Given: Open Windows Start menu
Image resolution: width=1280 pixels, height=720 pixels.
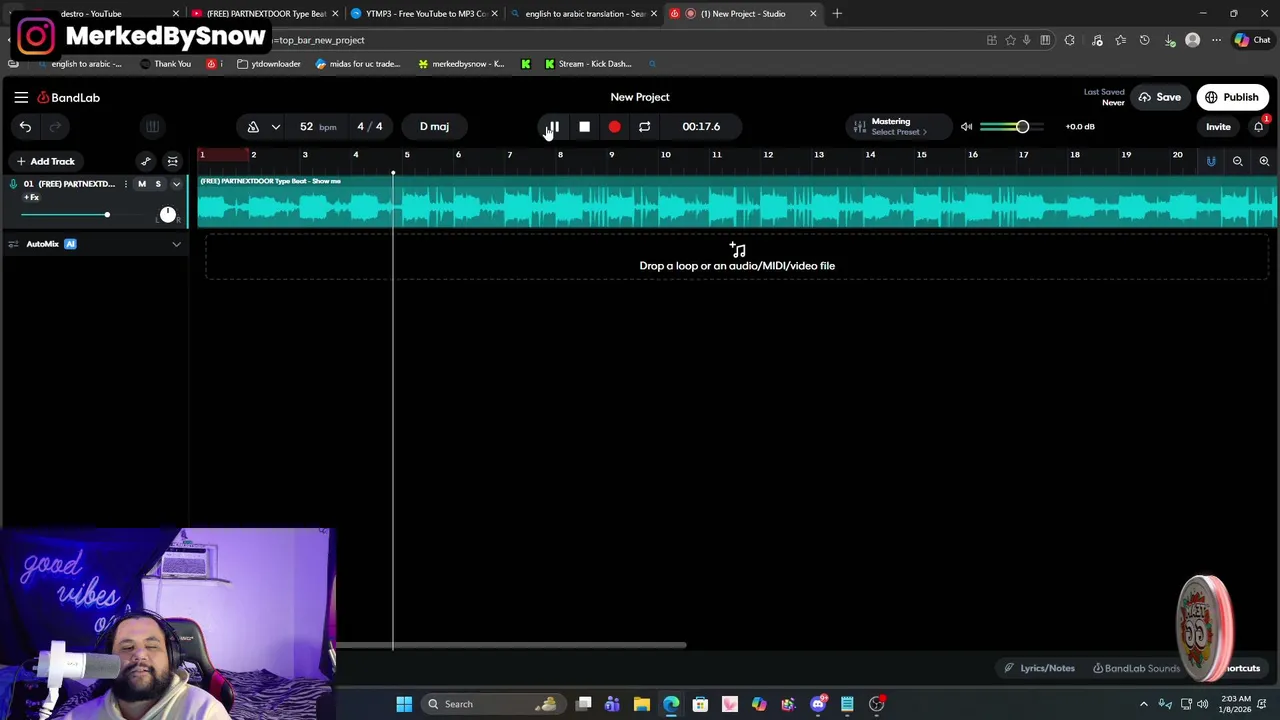Looking at the screenshot, I should pyautogui.click(x=404, y=704).
